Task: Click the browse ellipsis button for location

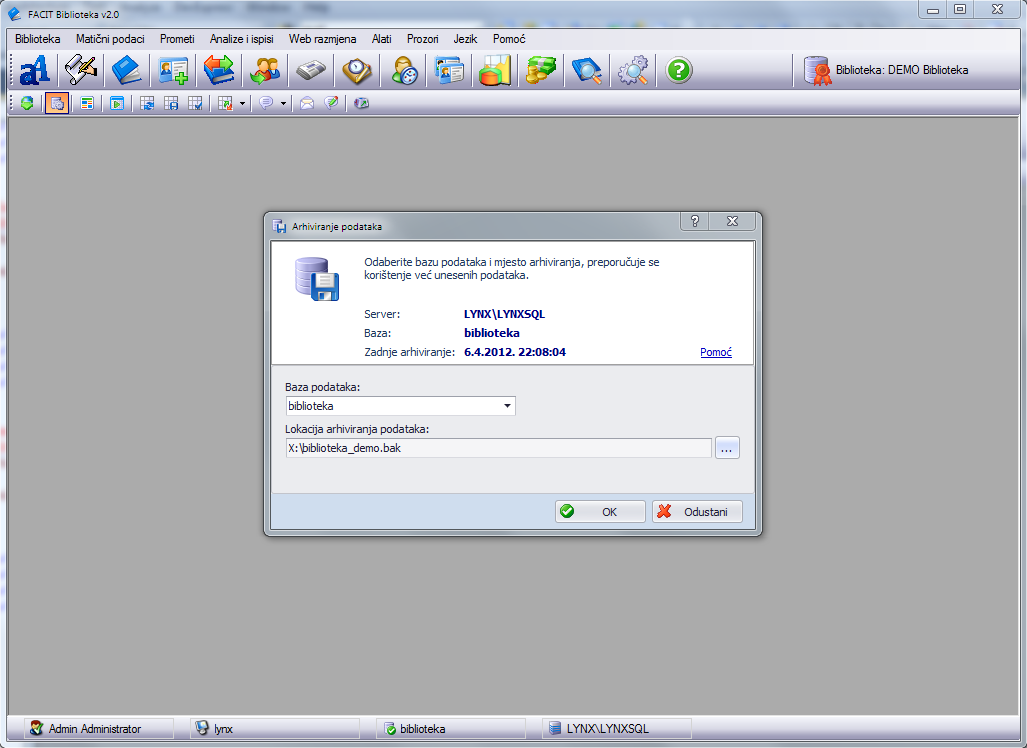Action: click(727, 448)
